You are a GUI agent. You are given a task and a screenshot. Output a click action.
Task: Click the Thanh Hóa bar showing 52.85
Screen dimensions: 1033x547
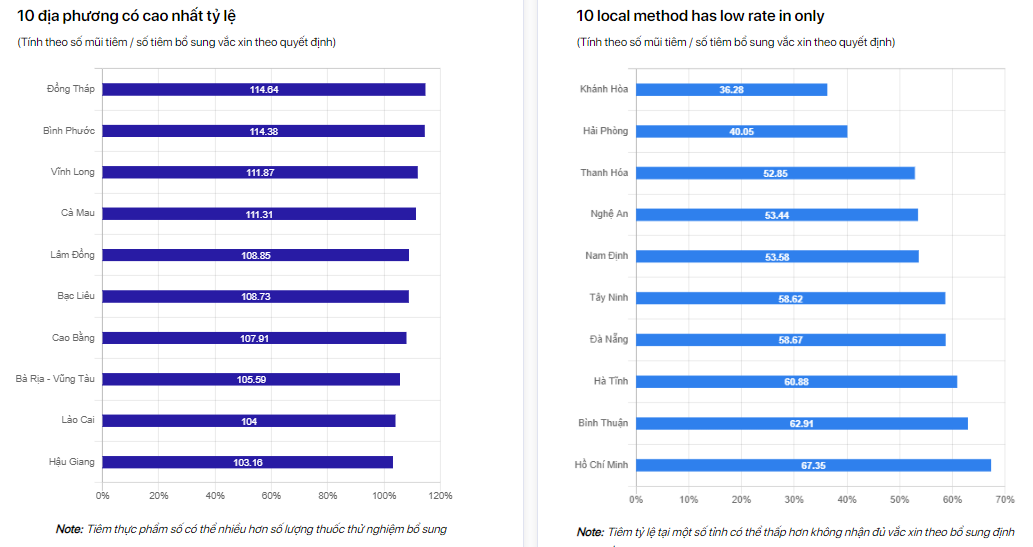tap(775, 173)
